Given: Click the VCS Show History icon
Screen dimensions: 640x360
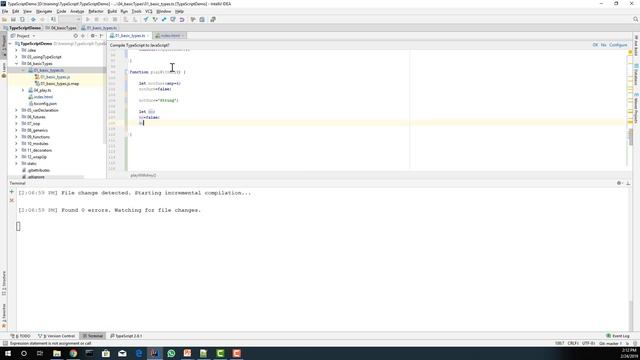Looking at the screenshot, I should [173, 20].
